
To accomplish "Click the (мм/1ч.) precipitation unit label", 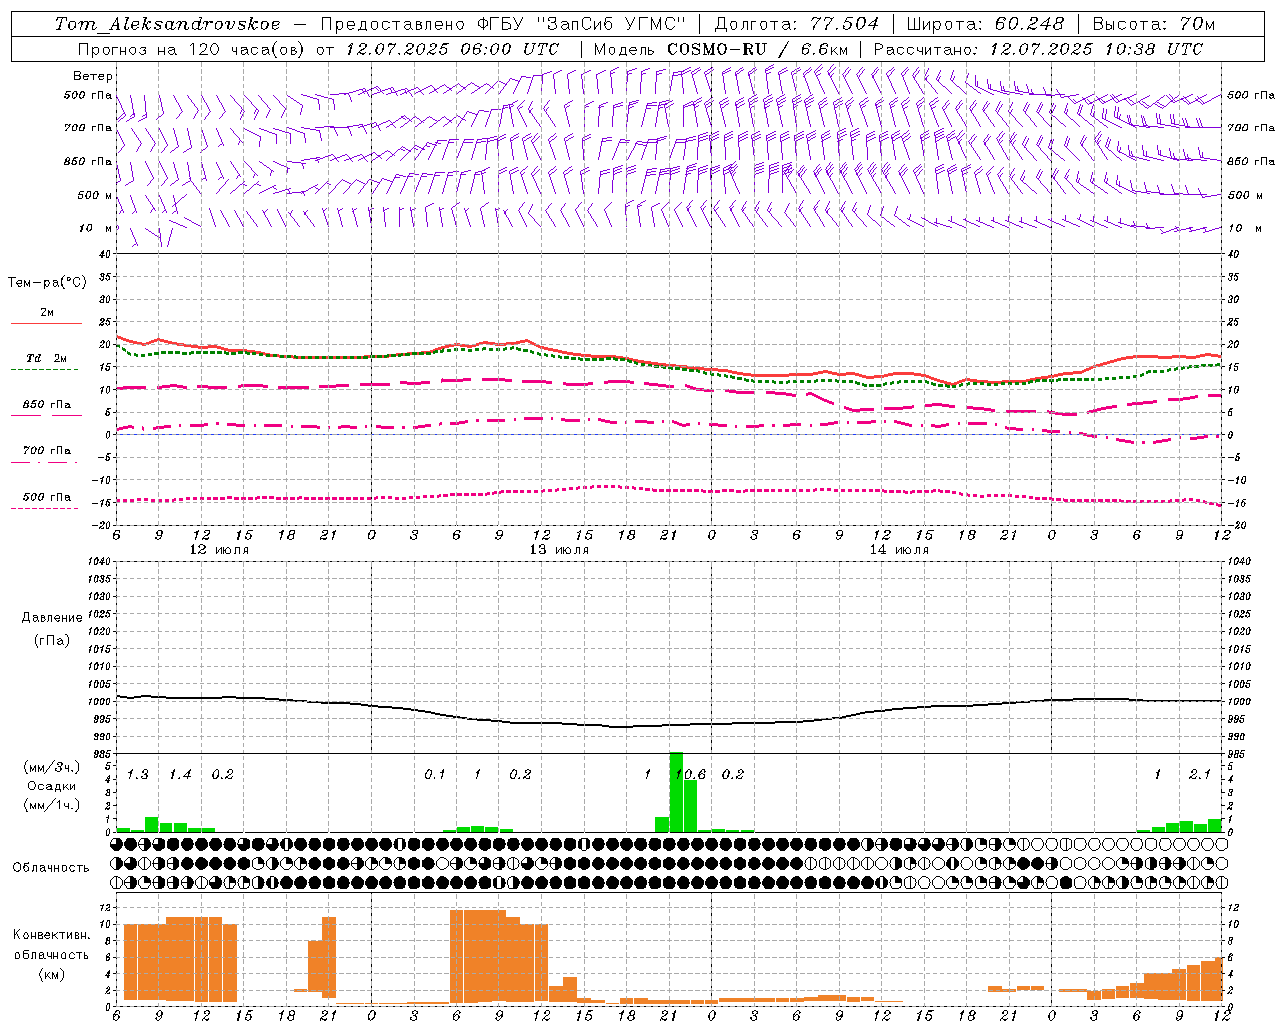I will point(52,805).
